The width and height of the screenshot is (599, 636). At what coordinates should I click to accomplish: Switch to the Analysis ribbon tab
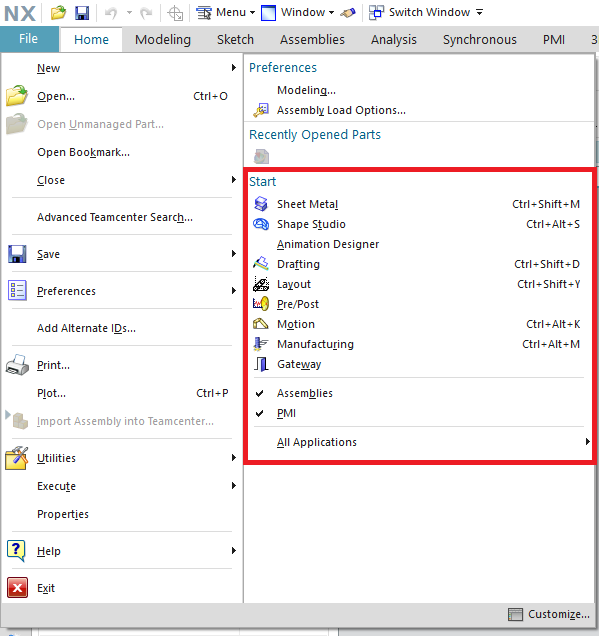pos(393,40)
